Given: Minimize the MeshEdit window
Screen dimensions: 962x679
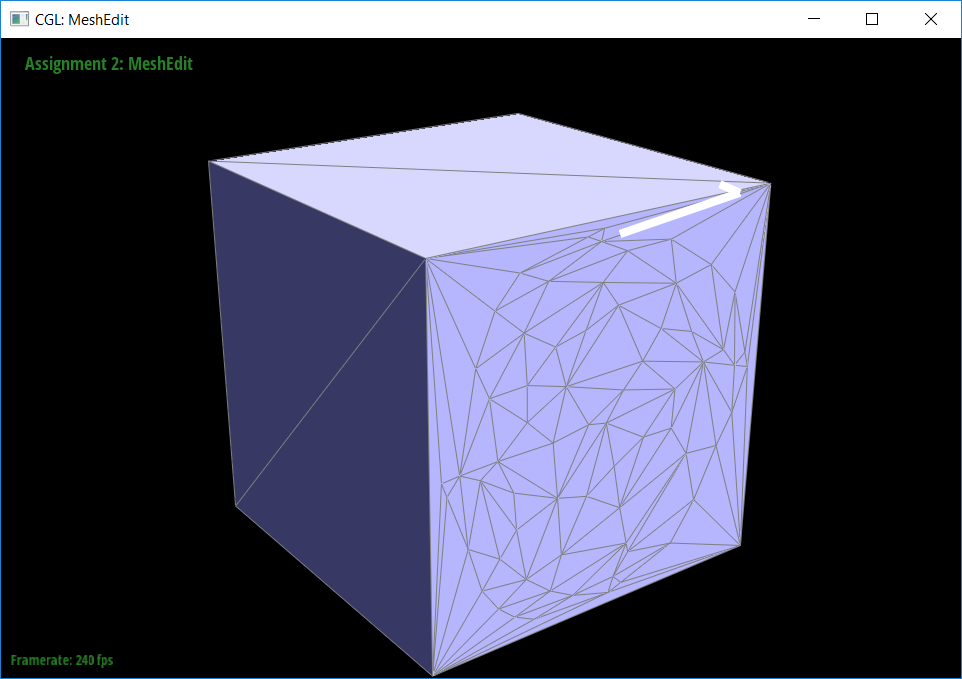Looking at the screenshot, I should click(814, 19).
